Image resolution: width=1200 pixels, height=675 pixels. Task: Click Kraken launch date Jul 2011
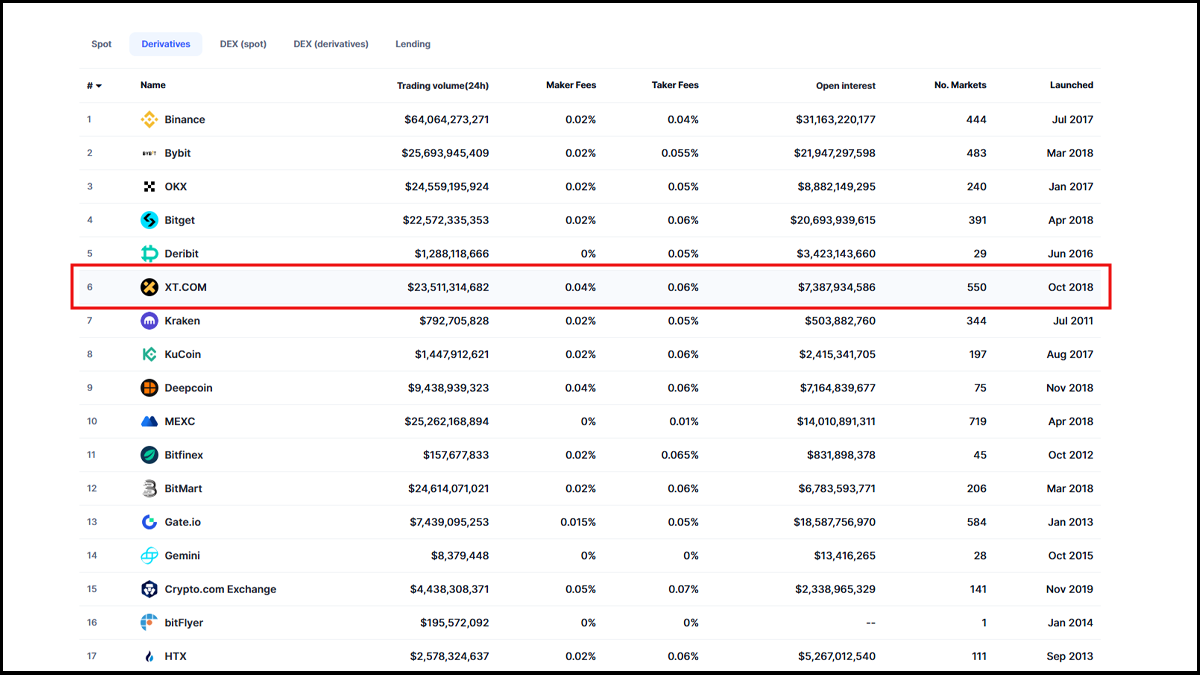[1073, 321]
